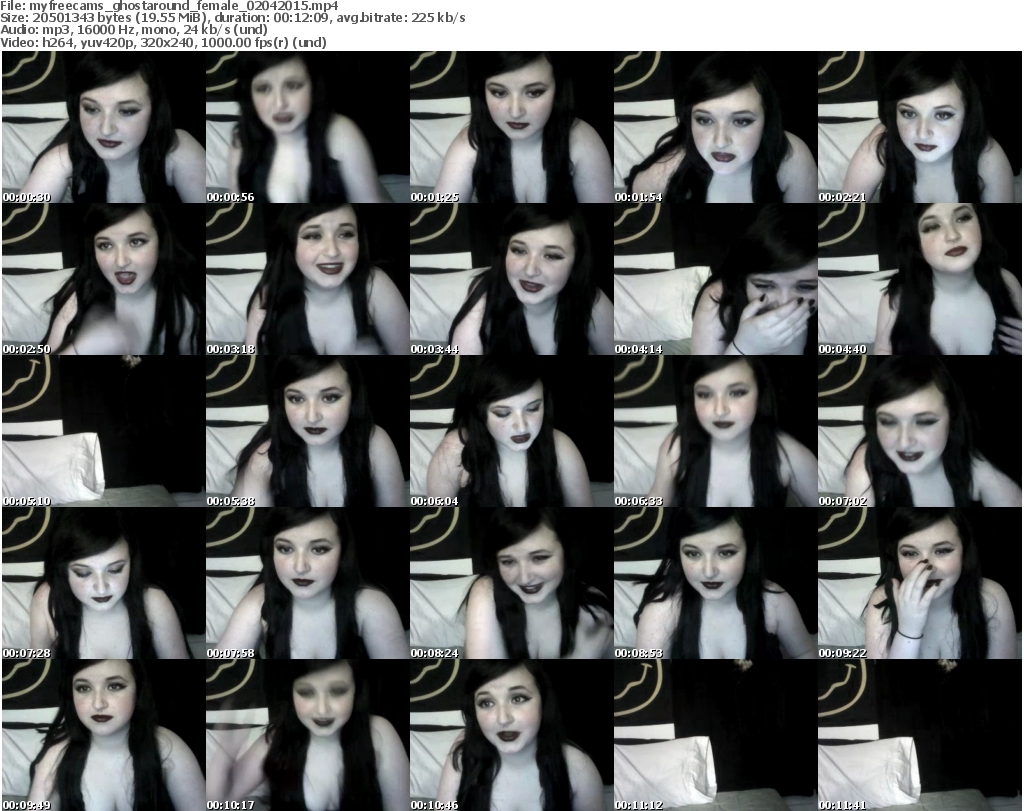Viewport: 1024px width, 811px height.
Task: Choose the 00:10:17 thumbnail
Action: tap(307, 735)
